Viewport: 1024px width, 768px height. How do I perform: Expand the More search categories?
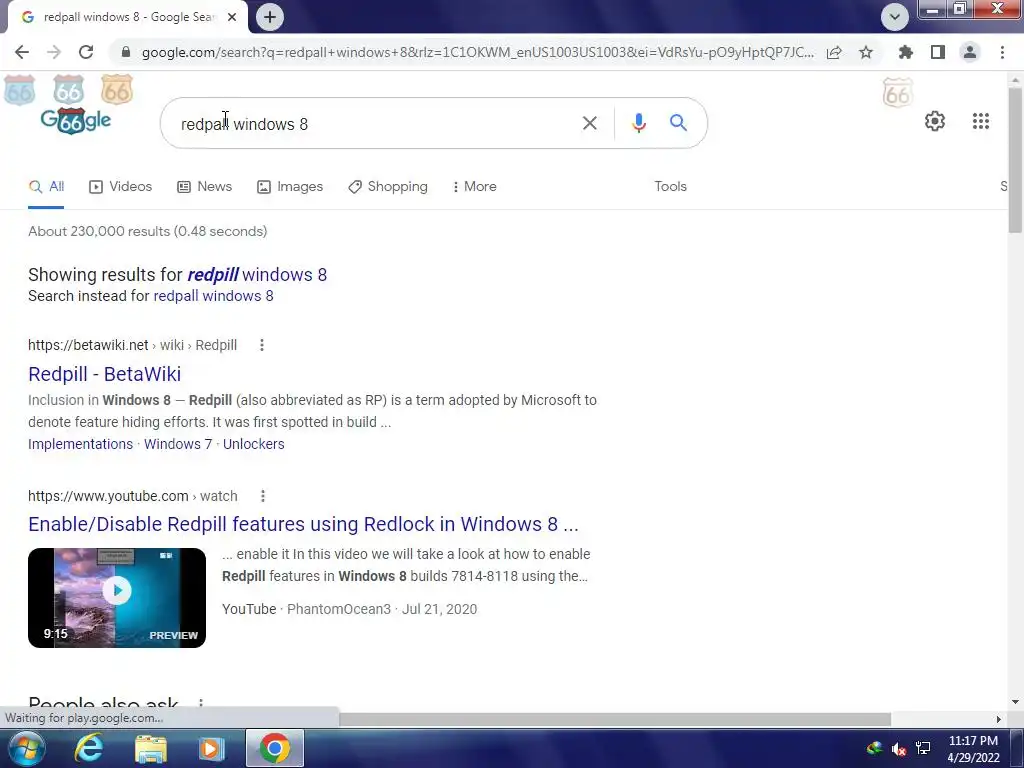[x=475, y=187]
